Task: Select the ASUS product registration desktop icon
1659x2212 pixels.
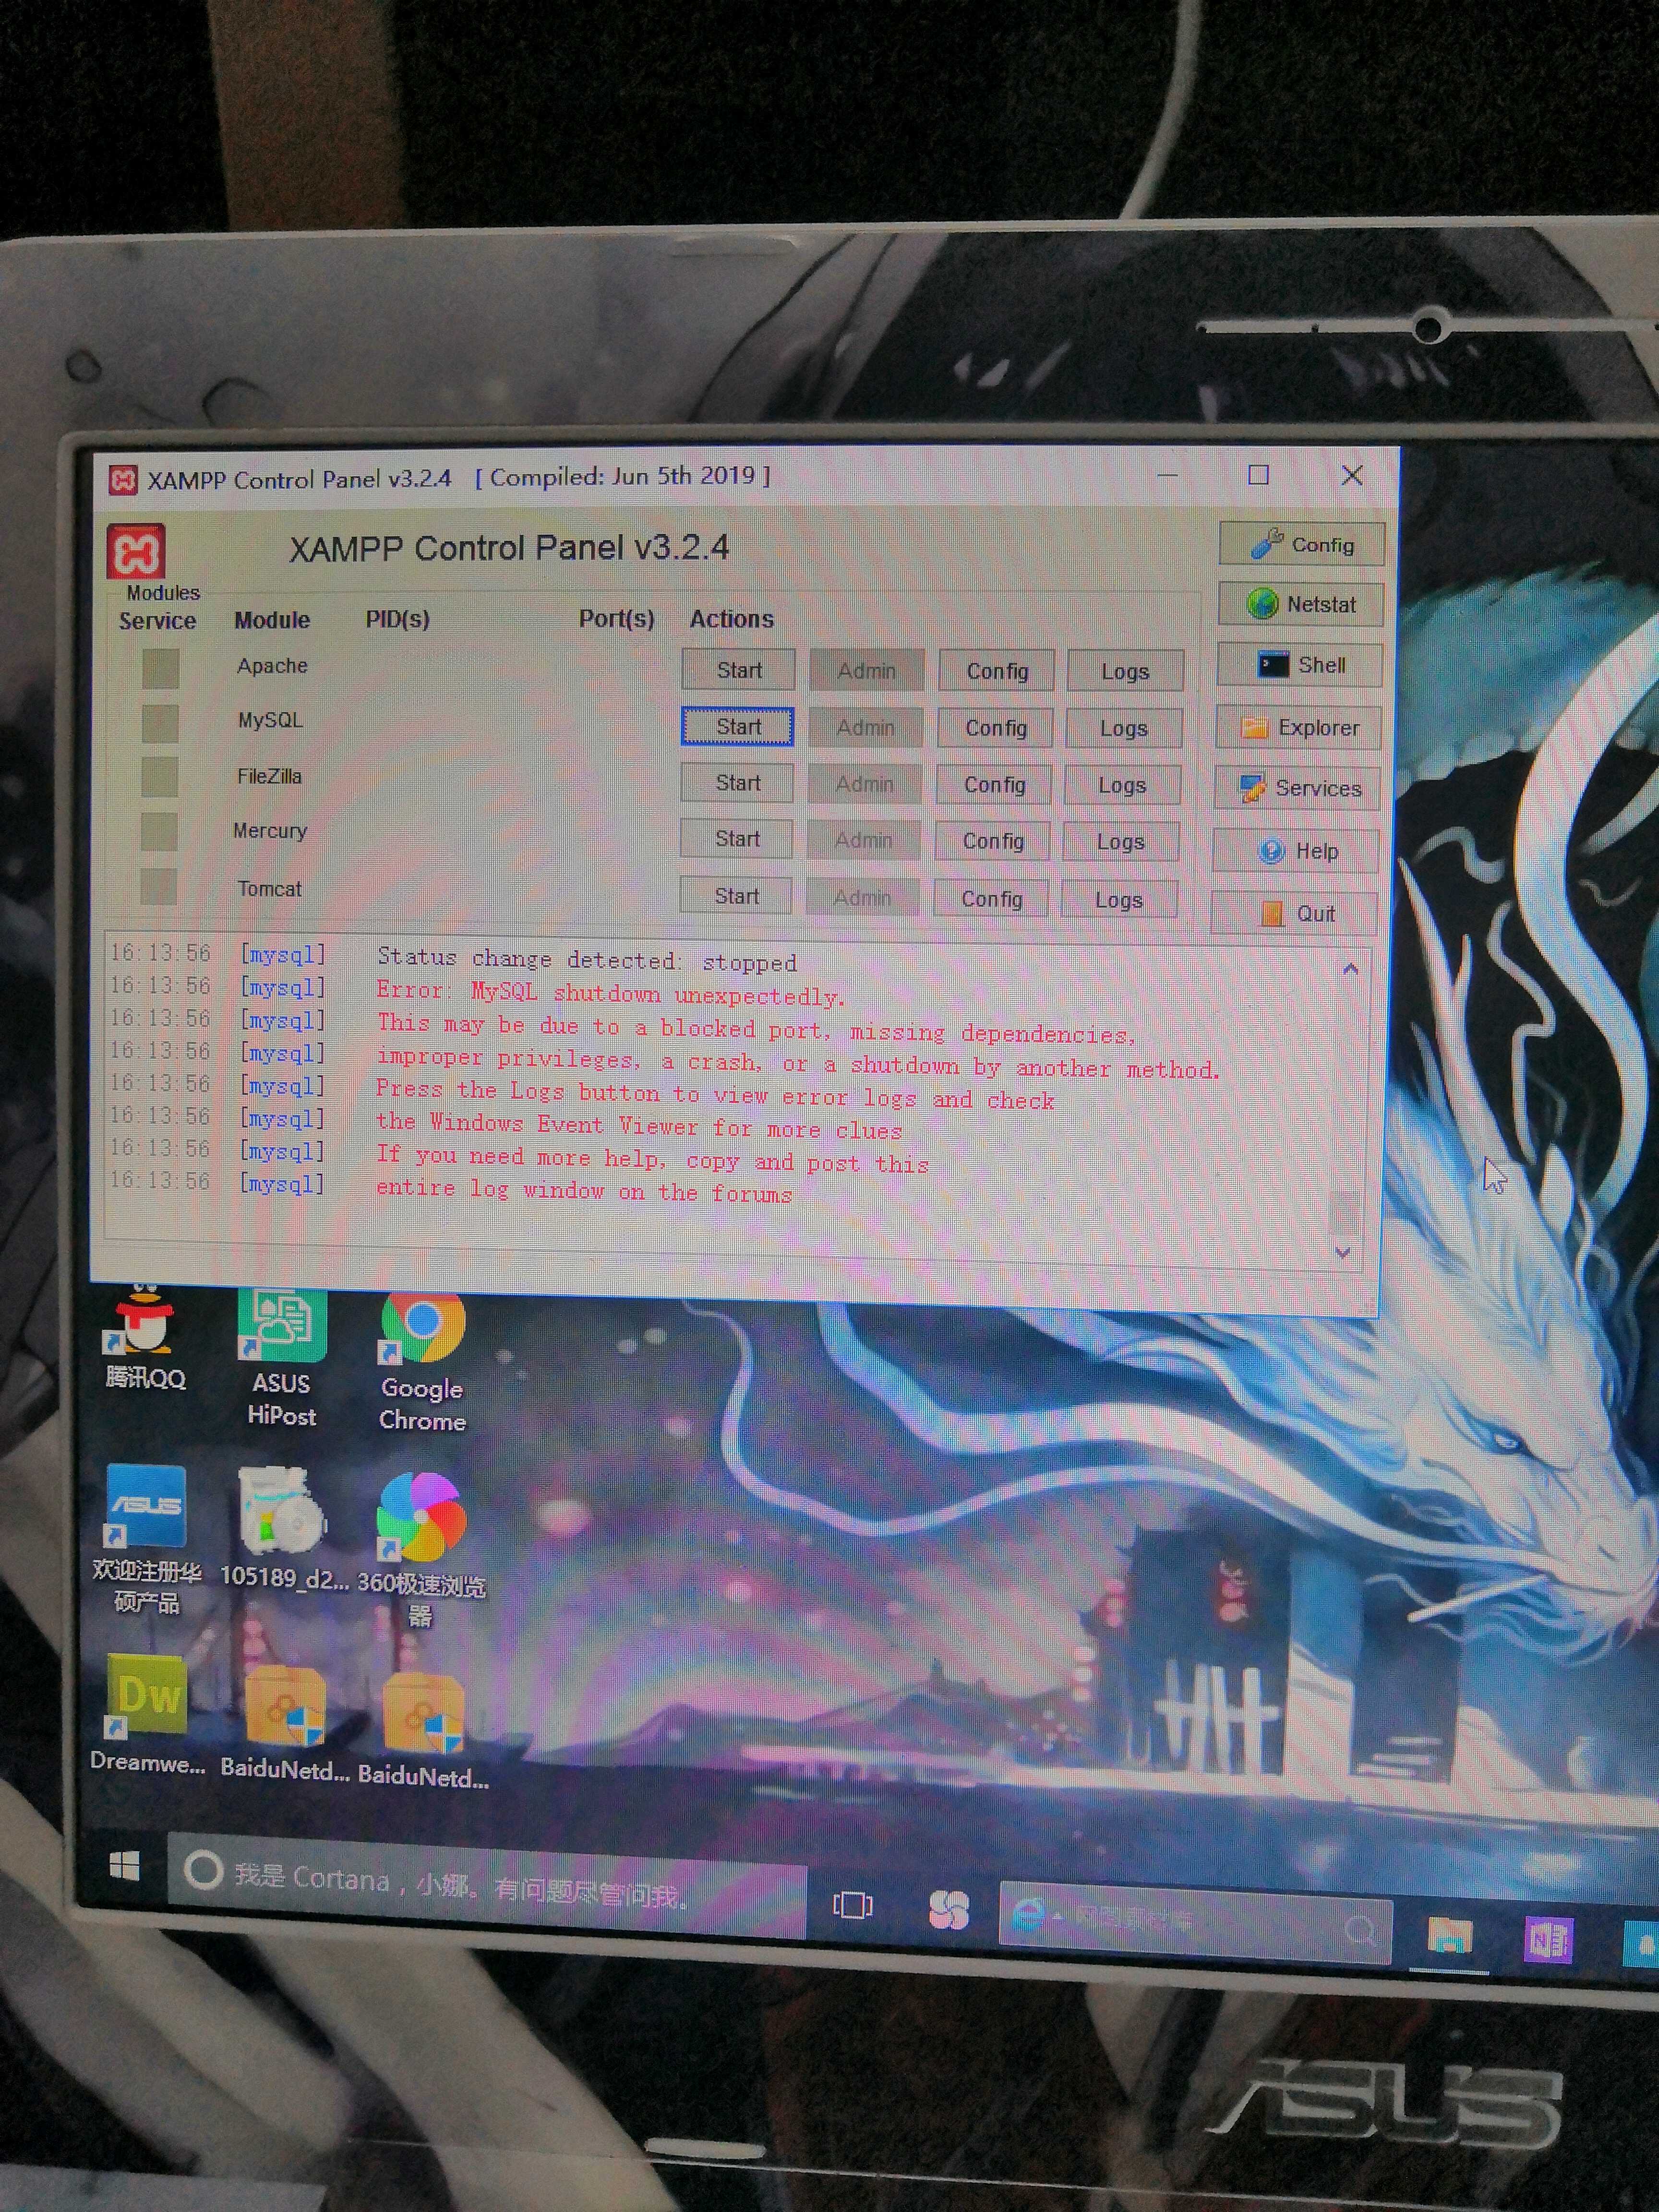Action: coord(146,1539)
